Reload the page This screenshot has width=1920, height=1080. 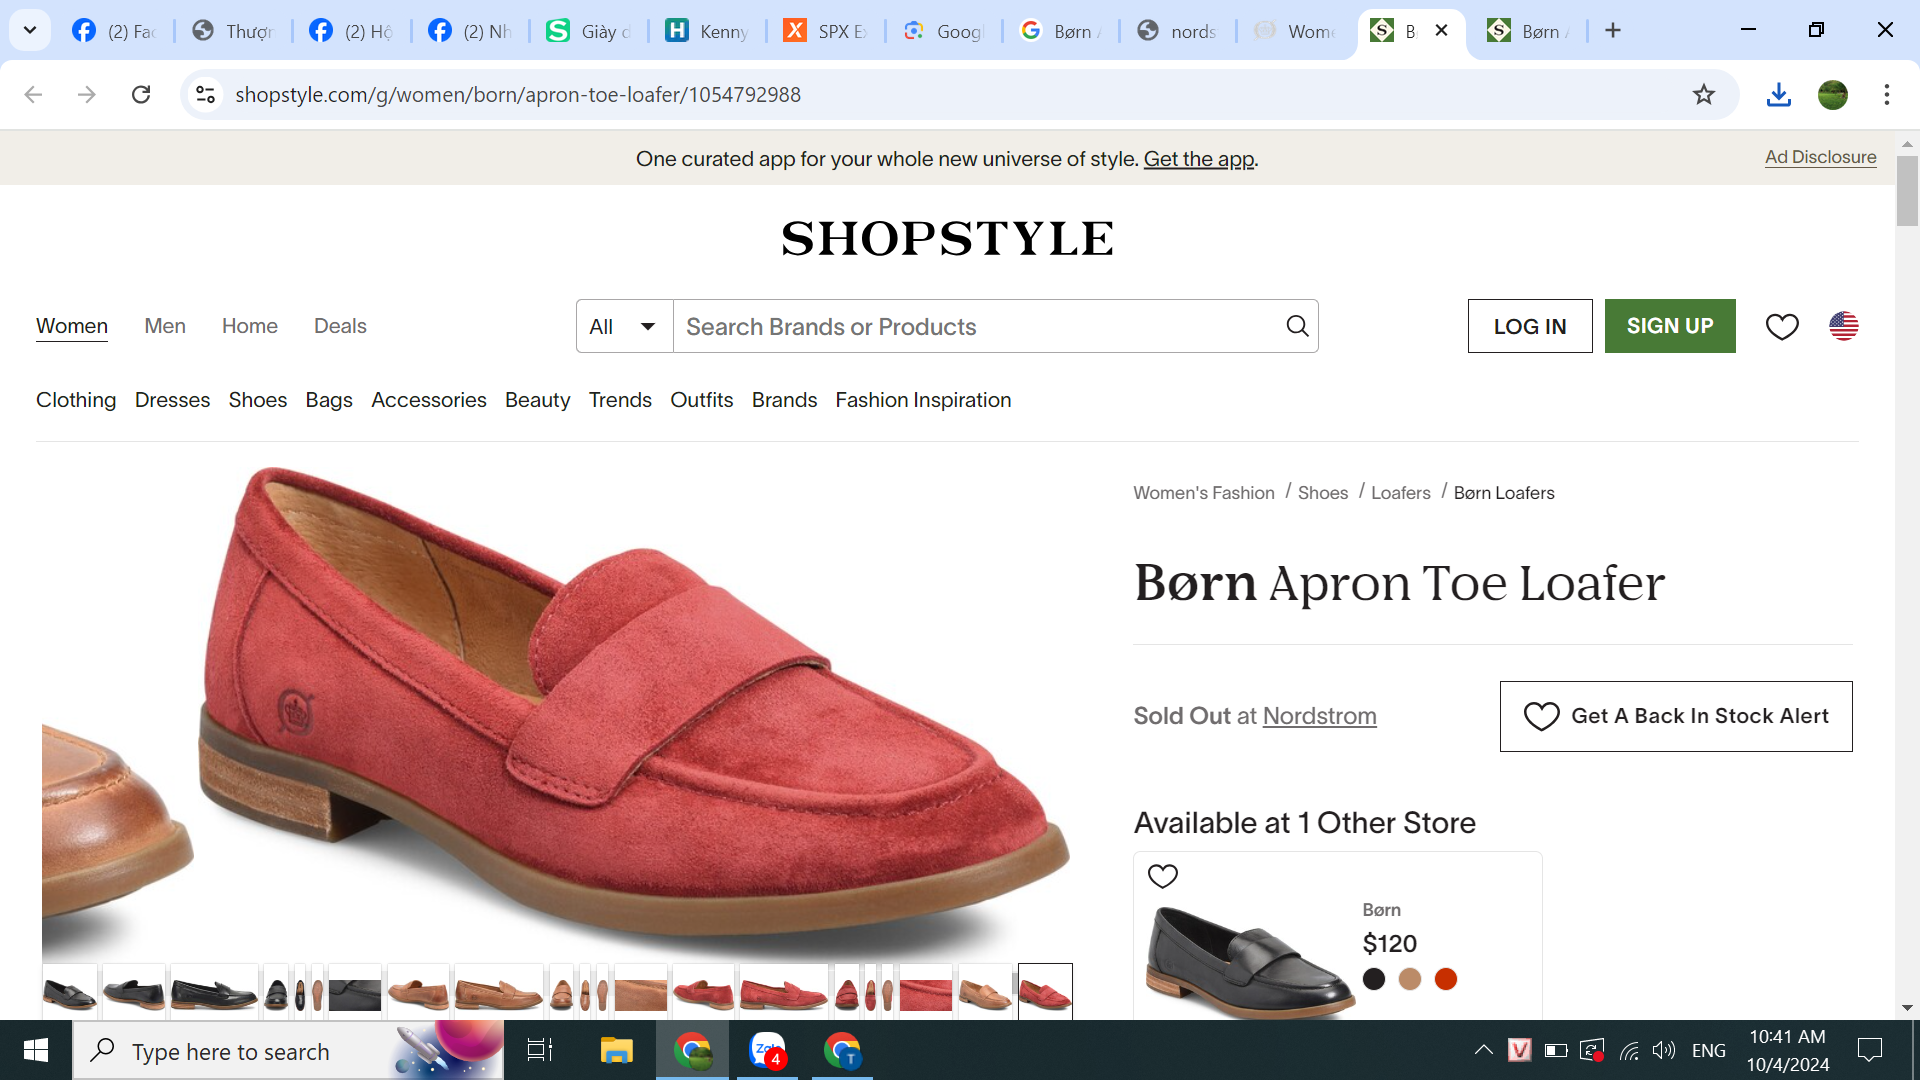point(141,94)
